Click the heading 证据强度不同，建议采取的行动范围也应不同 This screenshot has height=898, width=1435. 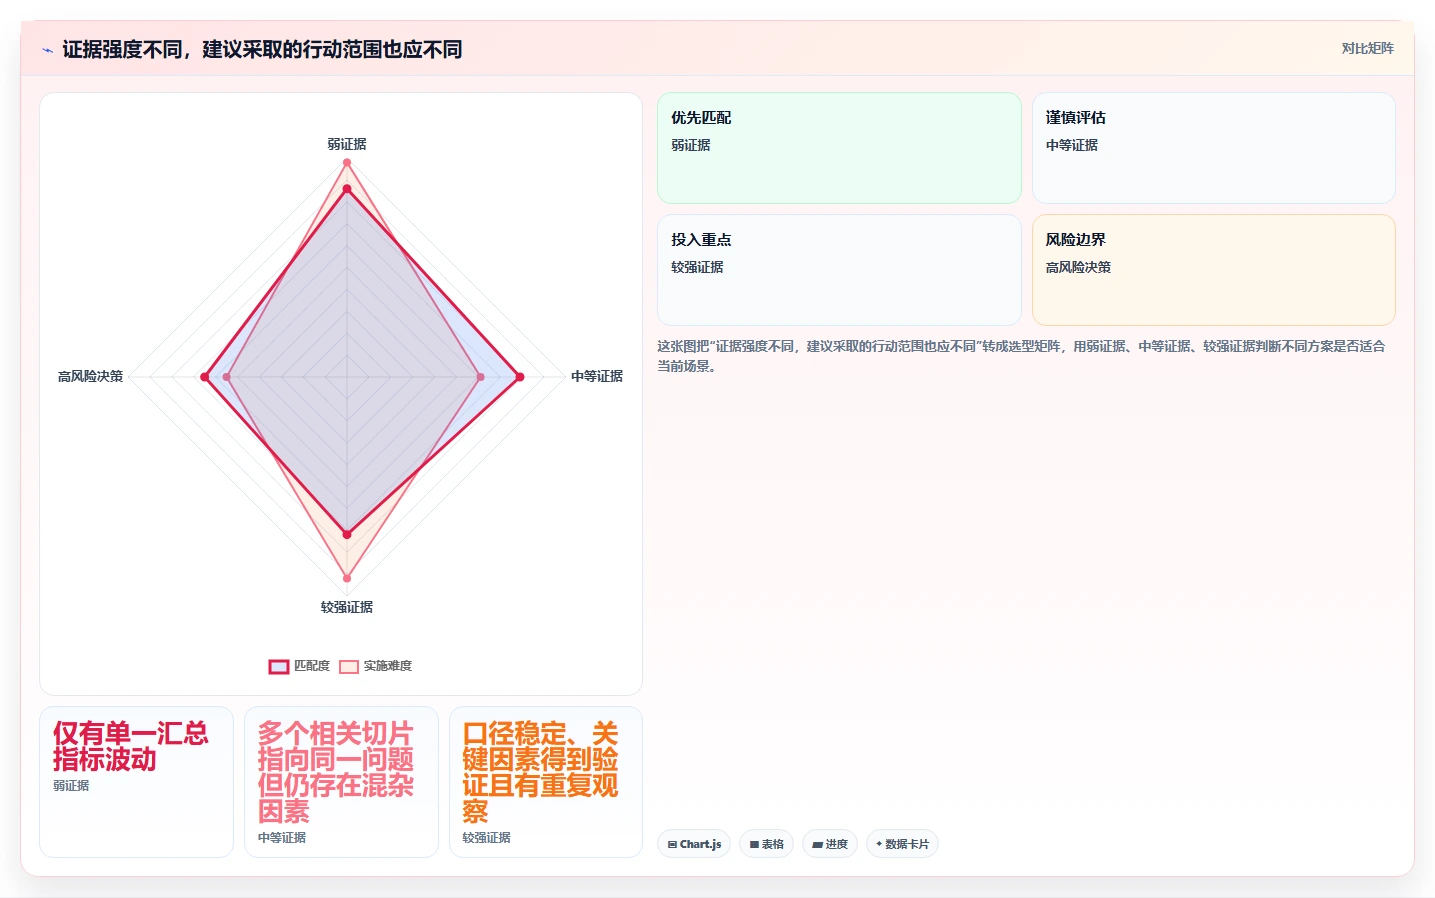(262, 49)
